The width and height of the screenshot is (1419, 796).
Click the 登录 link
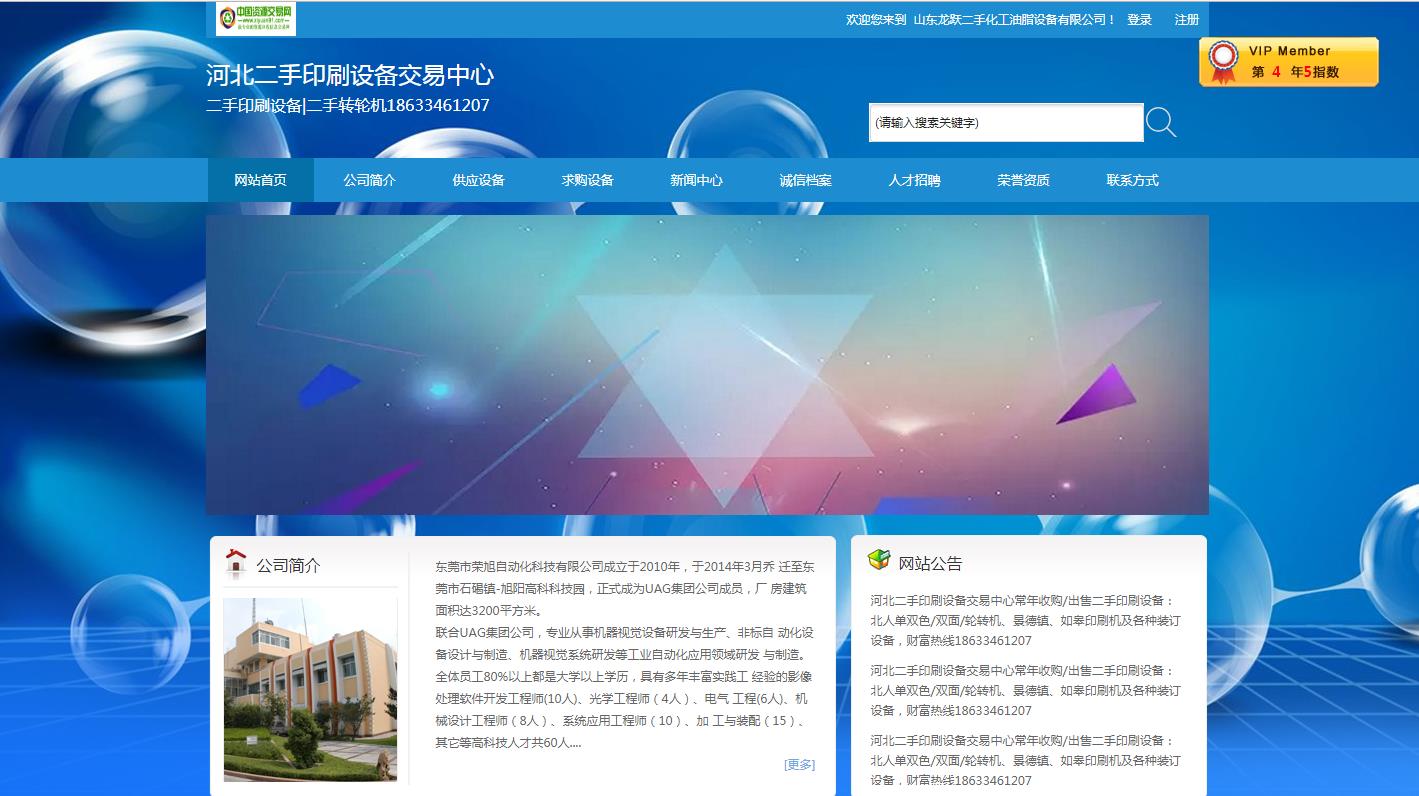tap(1140, 20)
